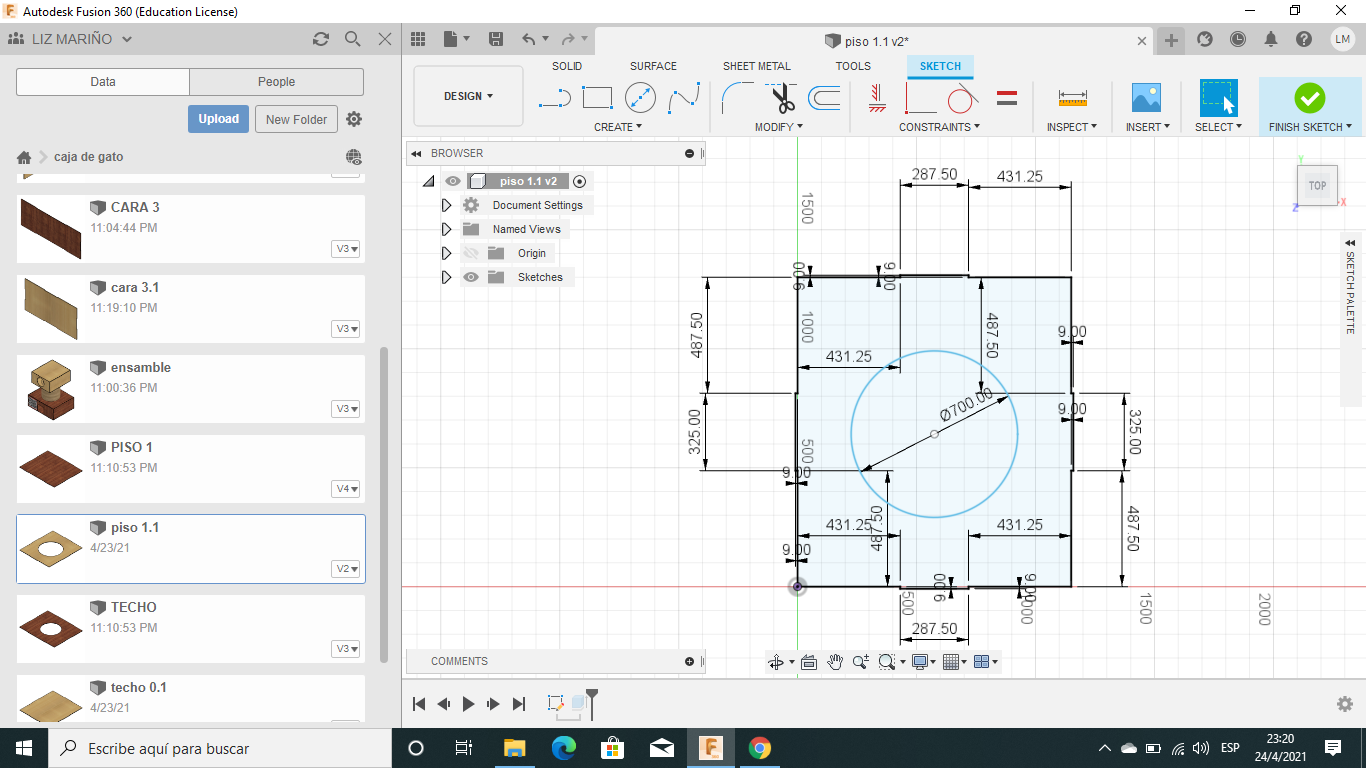Refresh the data panel
1366x768 pixels.
point(320,39)
